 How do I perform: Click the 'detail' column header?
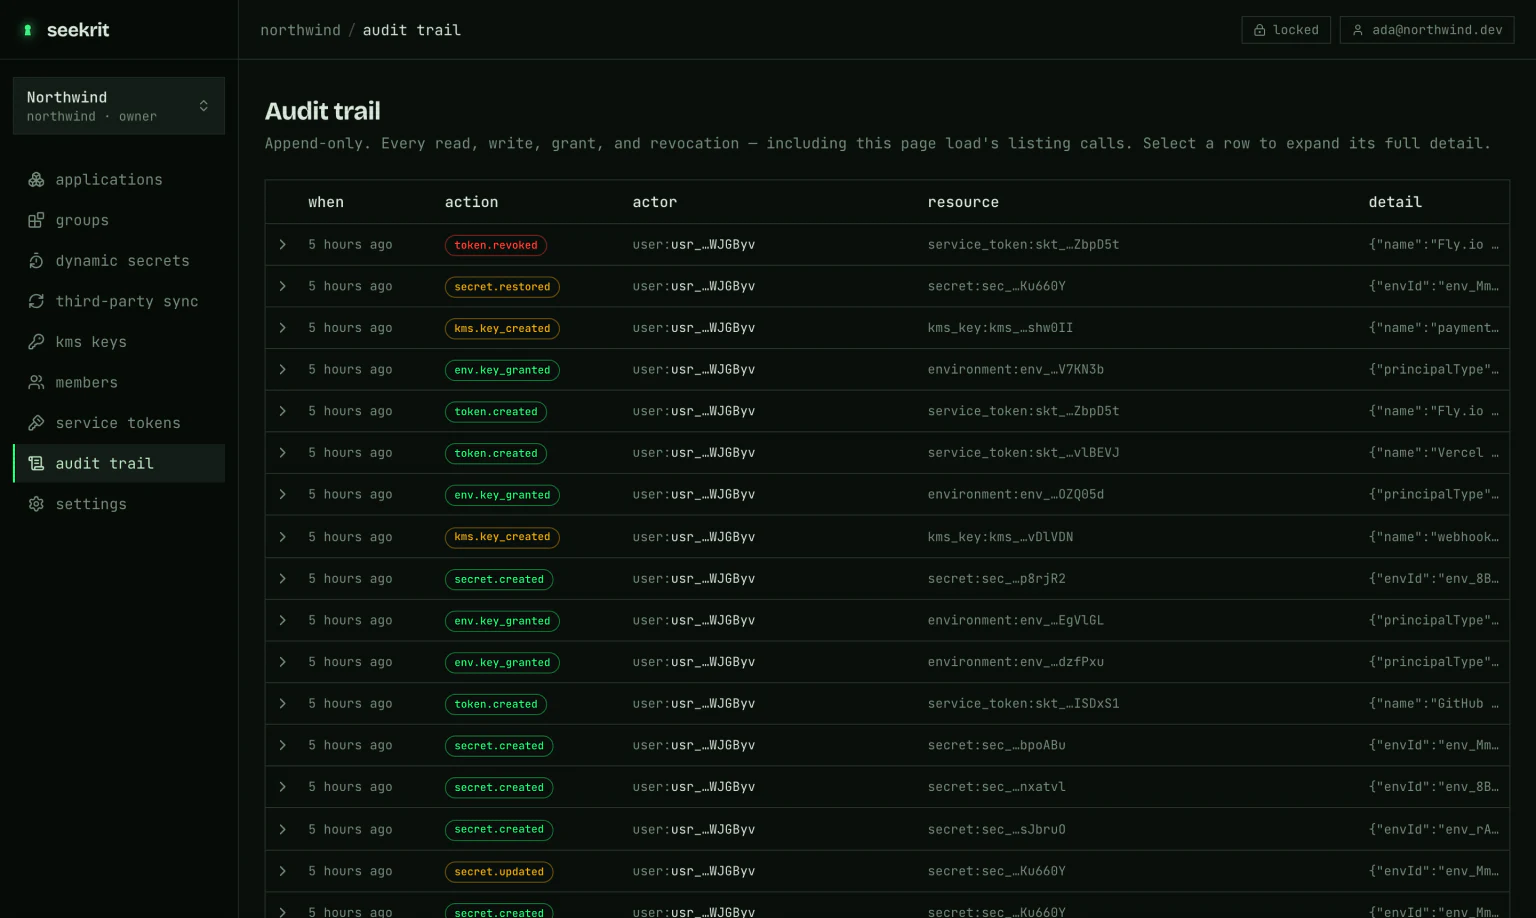(x=1395, y=202)
